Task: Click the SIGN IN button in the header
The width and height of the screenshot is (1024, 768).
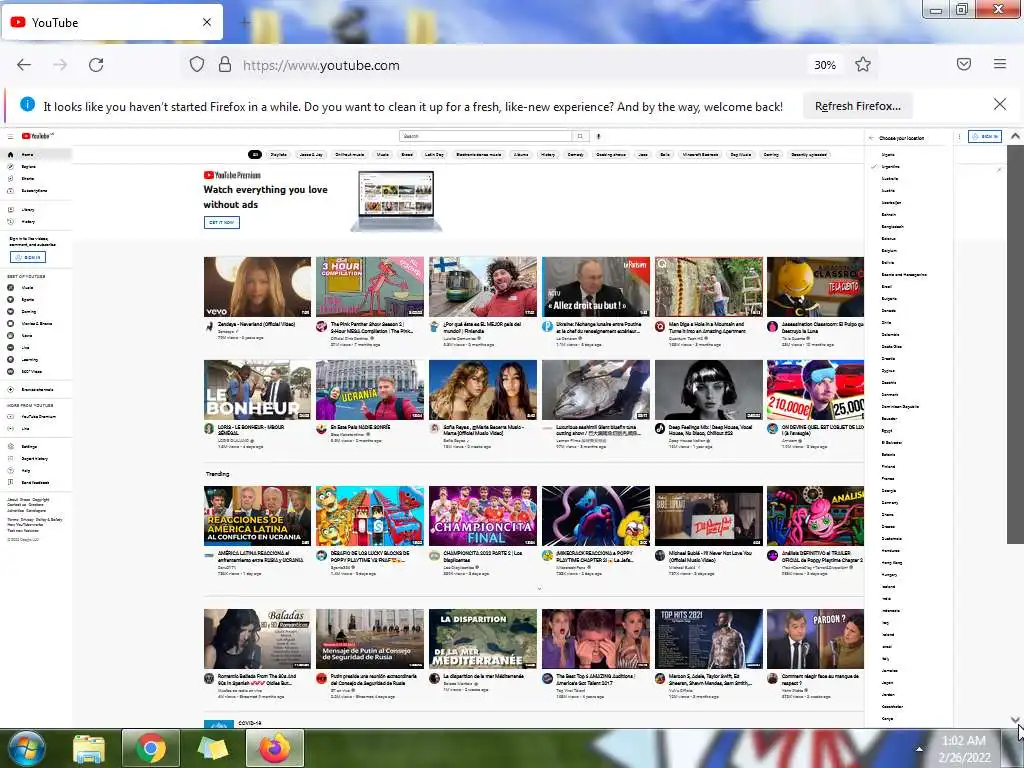Action: coord(985,136)
